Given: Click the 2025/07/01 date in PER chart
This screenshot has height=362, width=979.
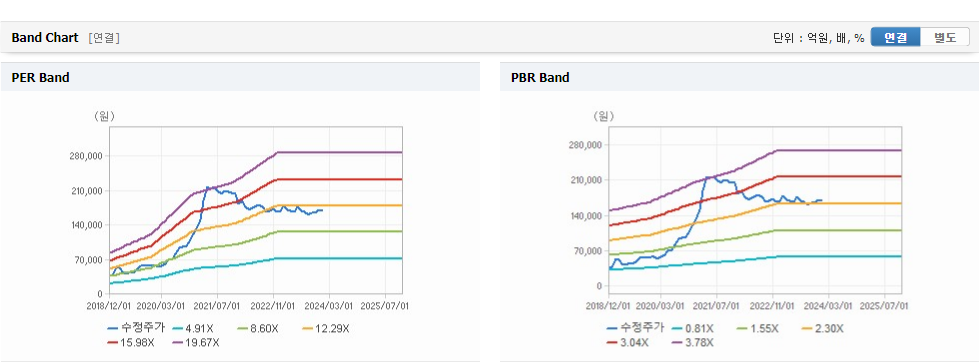Looking at the screenshot, I should [x=386, y=306].
